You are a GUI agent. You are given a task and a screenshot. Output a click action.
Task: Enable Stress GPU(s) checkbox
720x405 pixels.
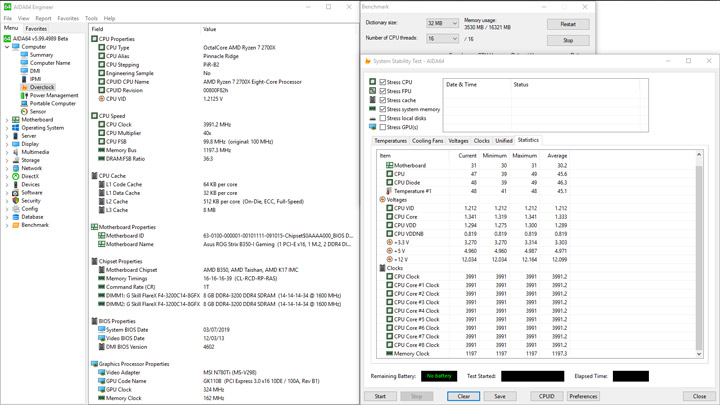(x=382, y=127)
